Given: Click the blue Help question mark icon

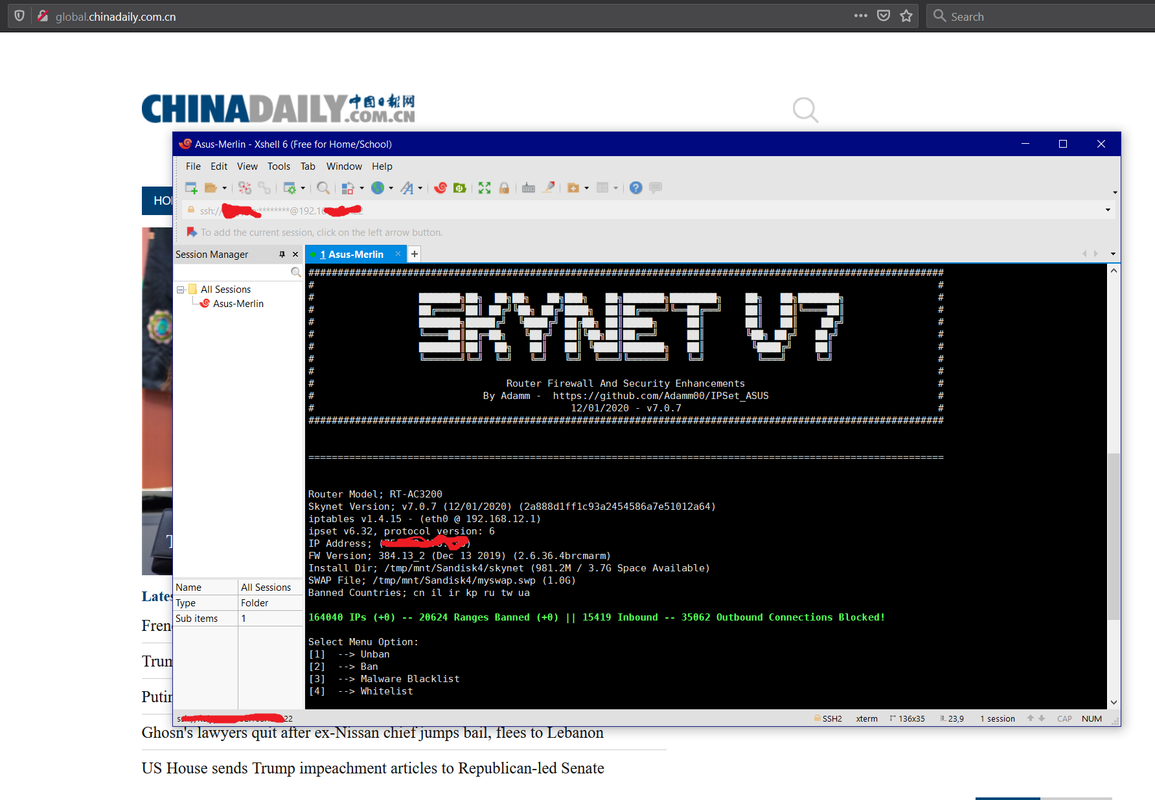Looking at the screenshot, I should [635, 188].
